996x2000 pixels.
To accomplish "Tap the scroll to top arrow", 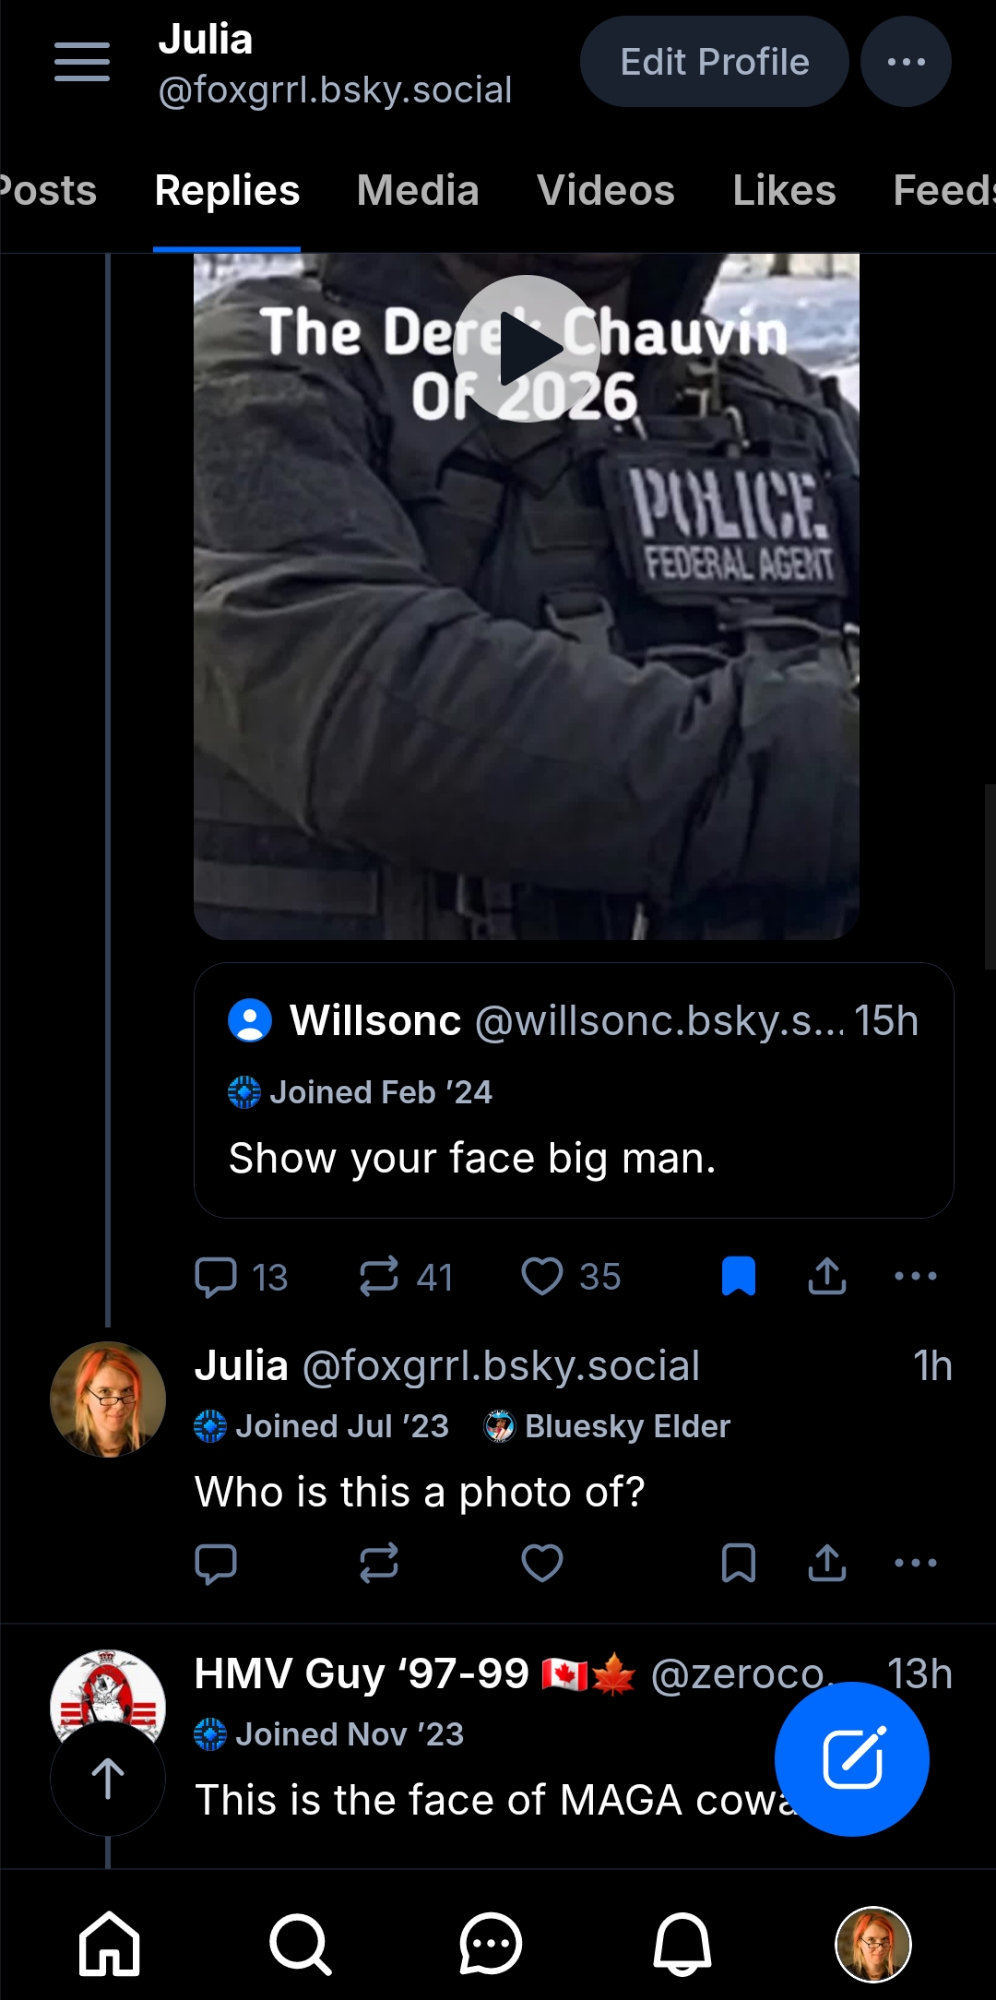I will click(108, 1779).
